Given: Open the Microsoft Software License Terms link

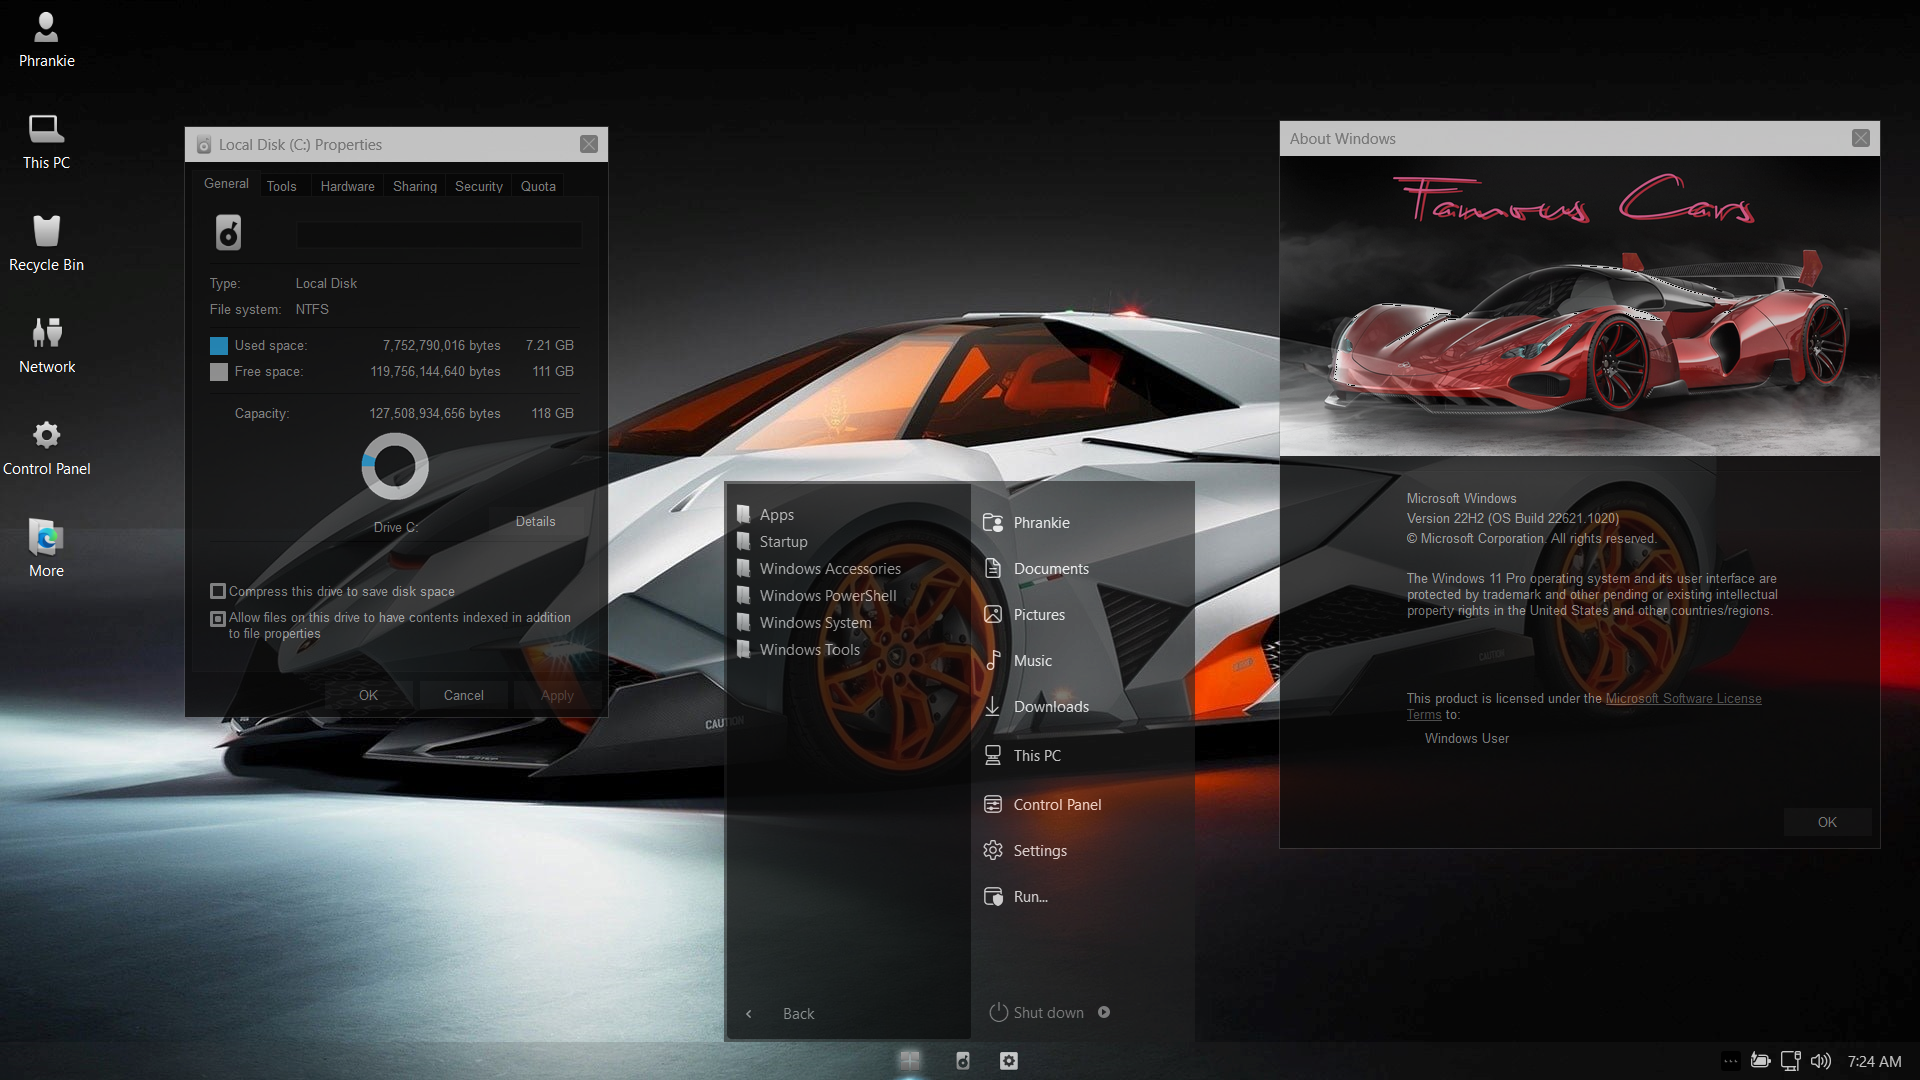Looking at the screenshot, I should pyautogui.click(x=1683, y=699).
